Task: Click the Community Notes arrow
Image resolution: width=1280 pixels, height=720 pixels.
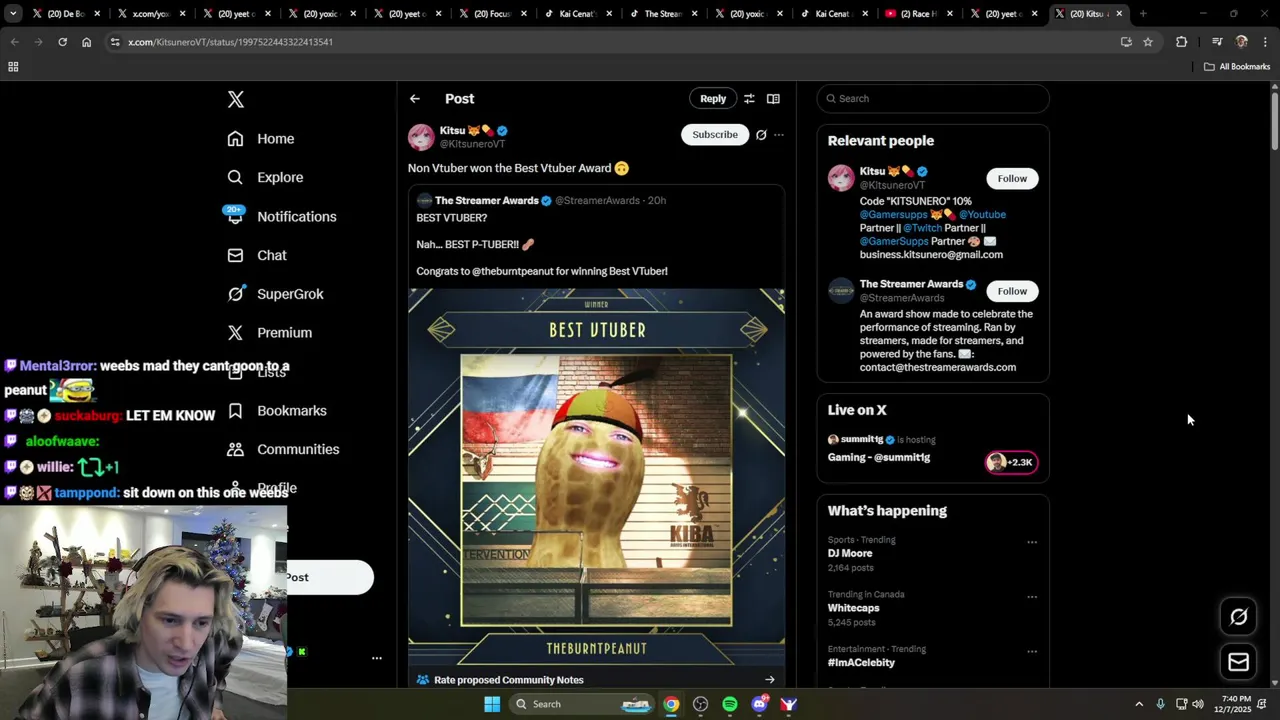Action: point(769,680)
